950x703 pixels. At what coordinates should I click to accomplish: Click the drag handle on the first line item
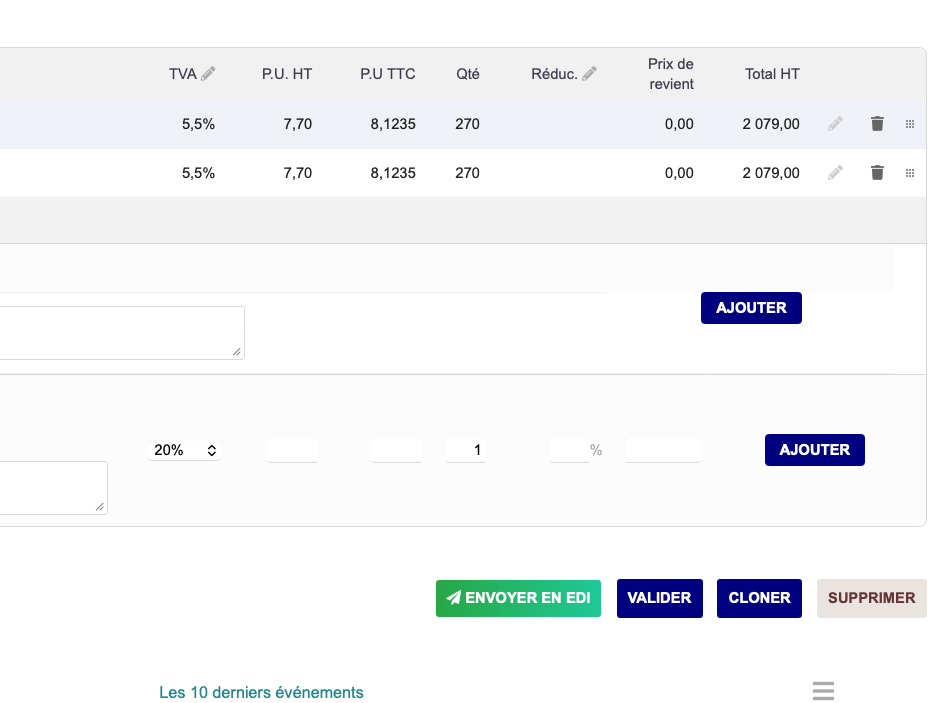[910, 124]
